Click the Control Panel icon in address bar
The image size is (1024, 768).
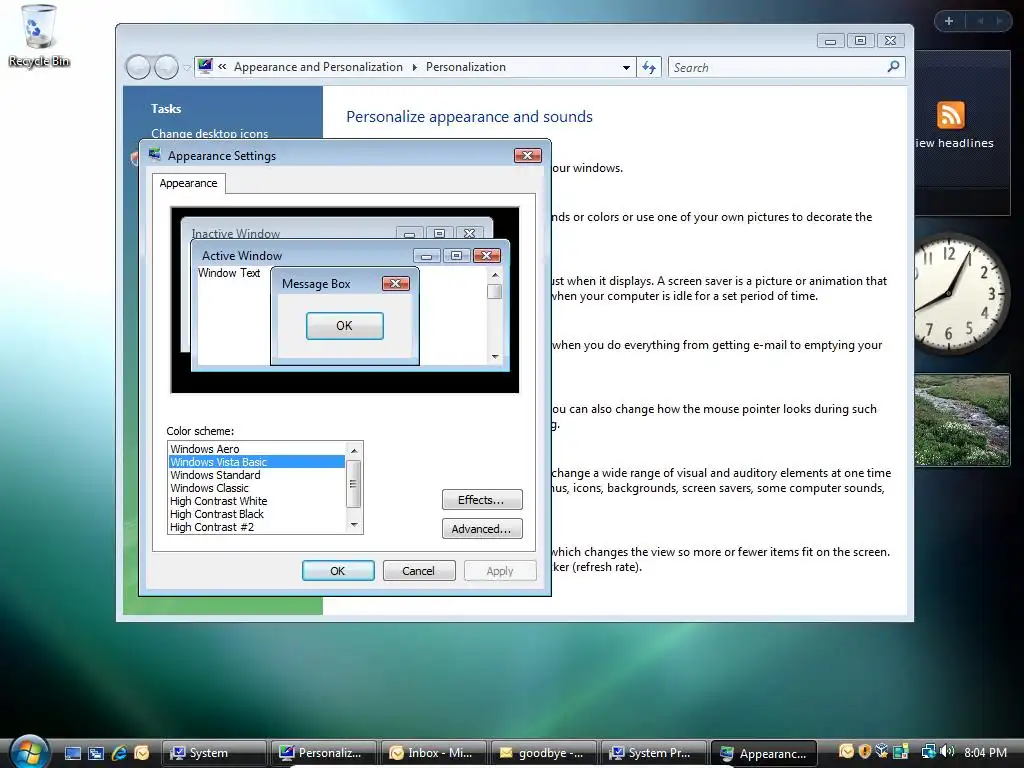tap(205, 66)
